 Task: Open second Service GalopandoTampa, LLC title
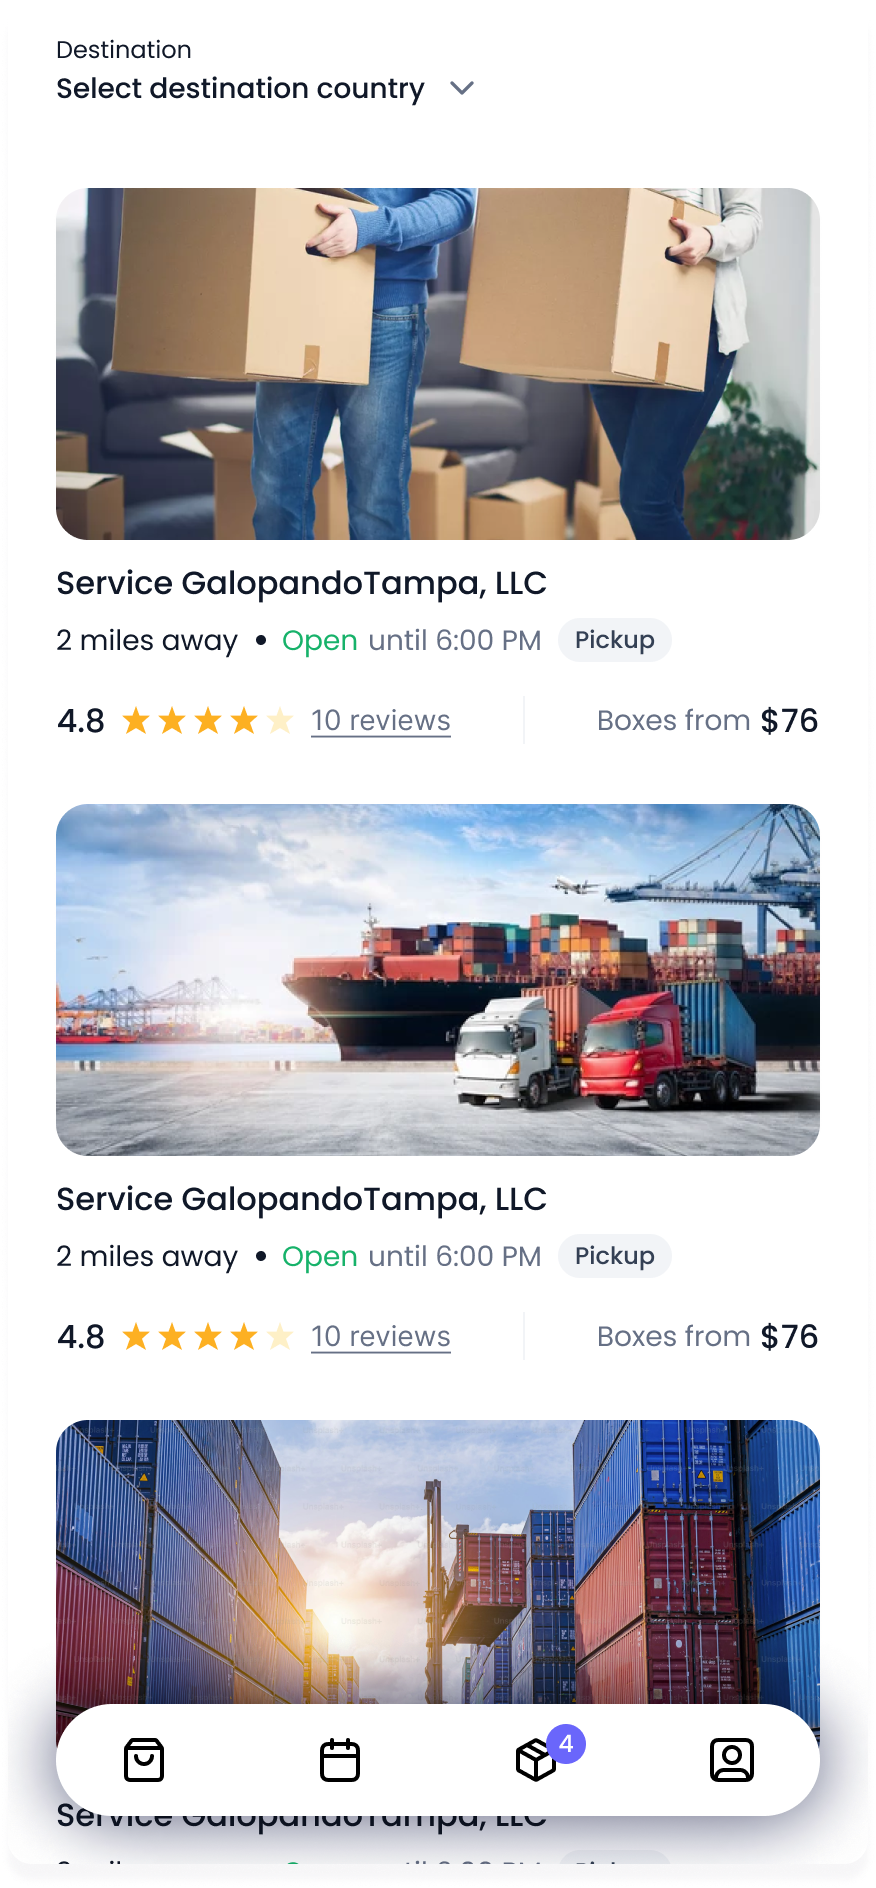[301, 1199]
